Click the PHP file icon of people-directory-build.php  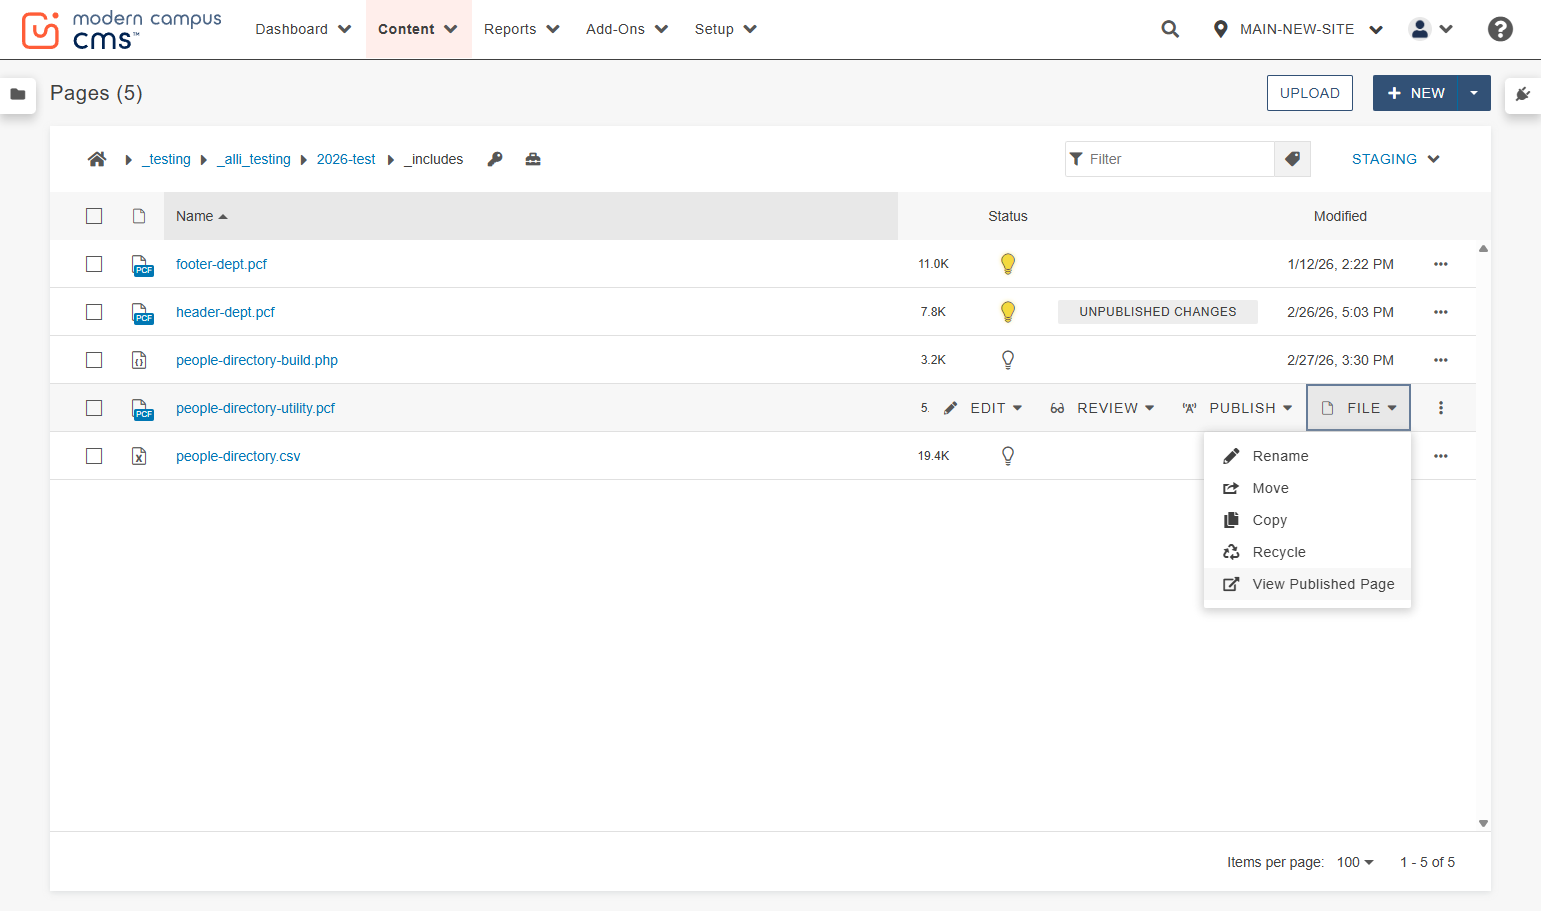[139, 360]
